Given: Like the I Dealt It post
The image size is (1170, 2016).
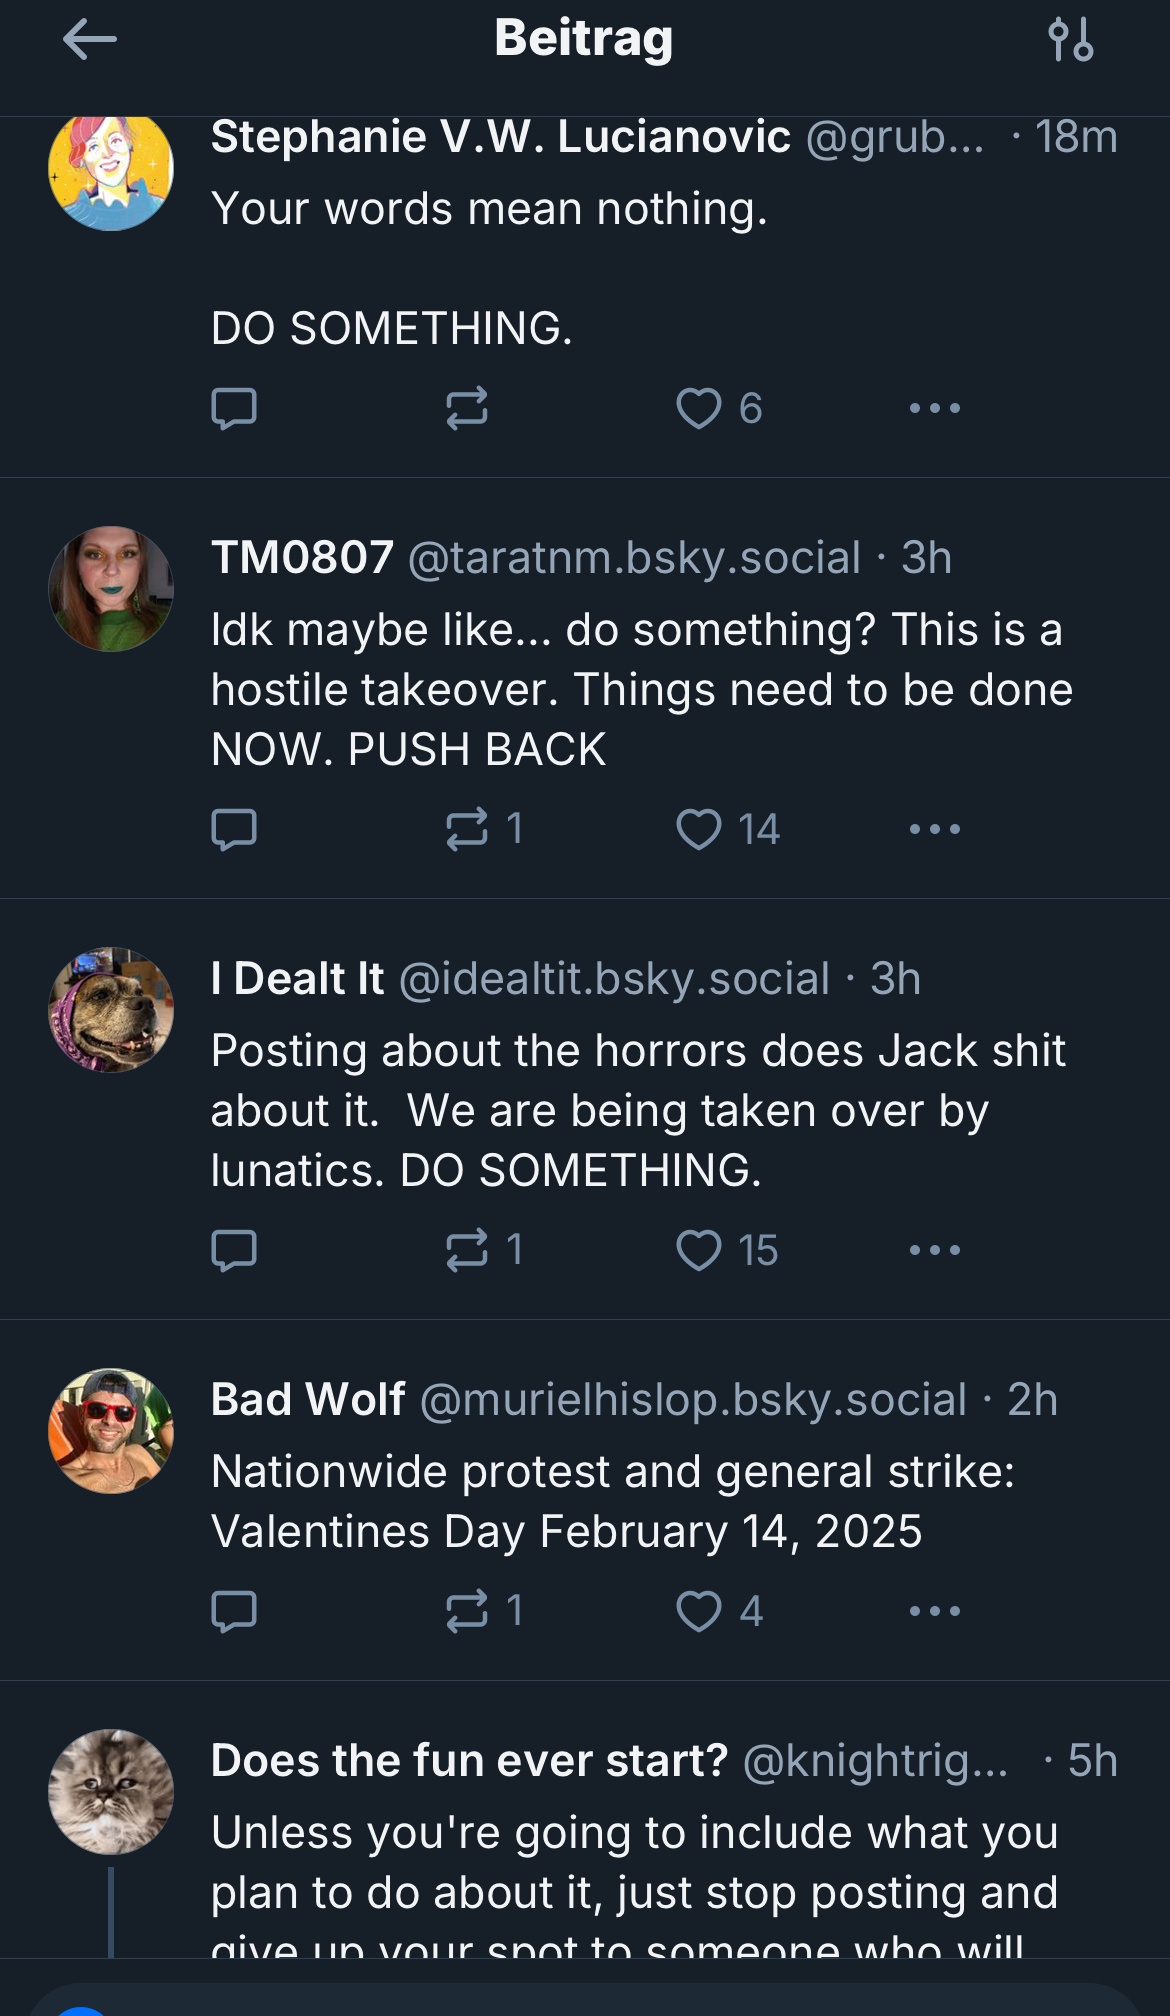Looking at the screenshot, I should [699, 1250].
